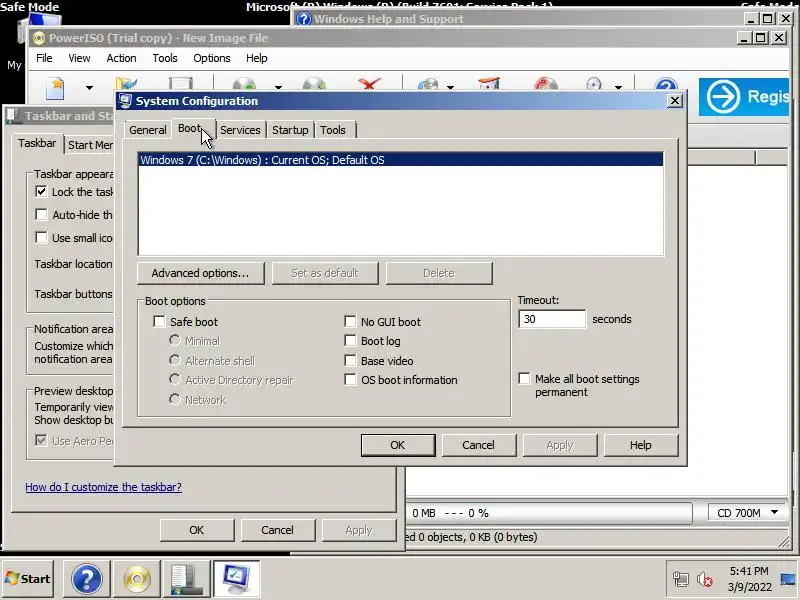
Task: Switch to the Start Menu tab
Action: (x=90, y=145)
